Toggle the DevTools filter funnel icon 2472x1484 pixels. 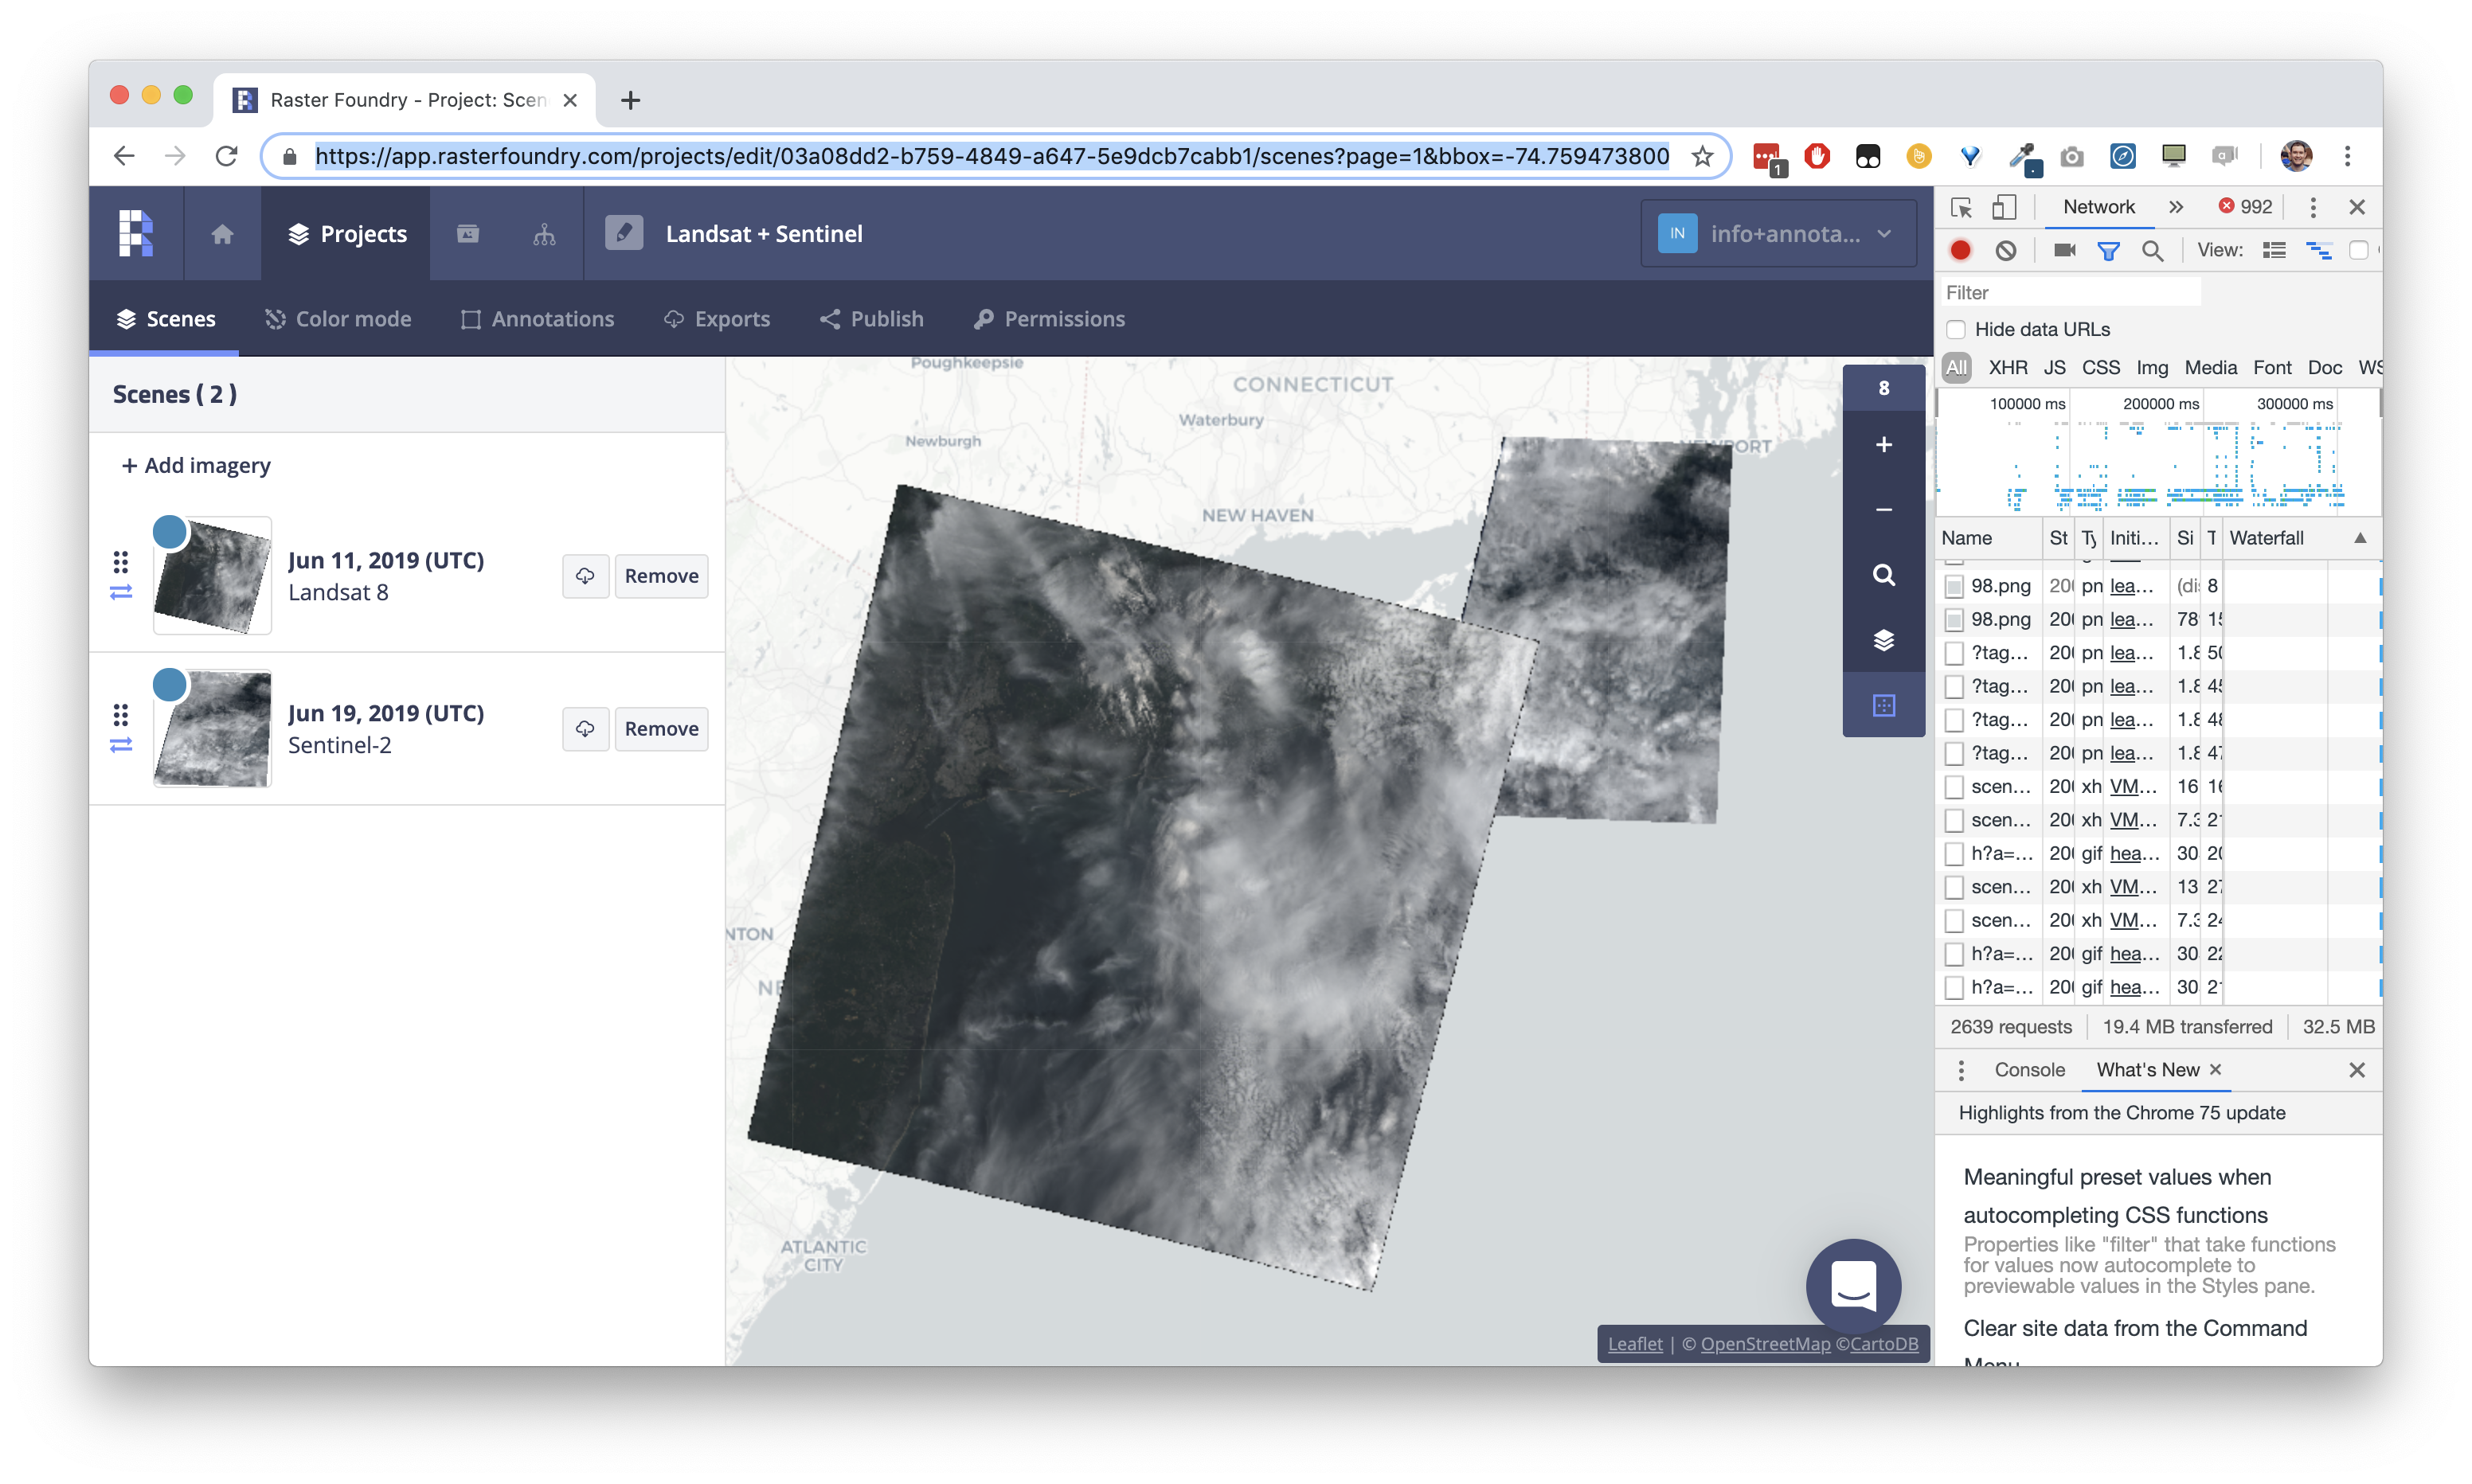(2108, 250)
